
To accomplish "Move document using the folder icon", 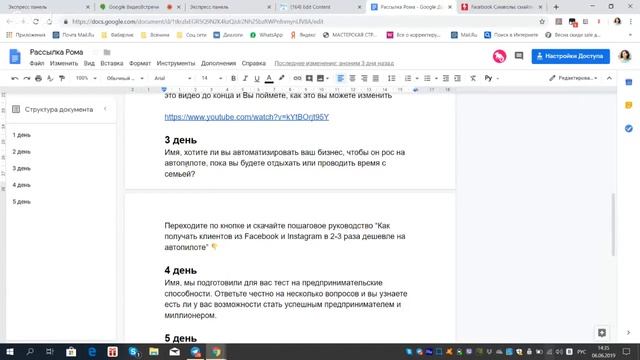I will point(107,52).
